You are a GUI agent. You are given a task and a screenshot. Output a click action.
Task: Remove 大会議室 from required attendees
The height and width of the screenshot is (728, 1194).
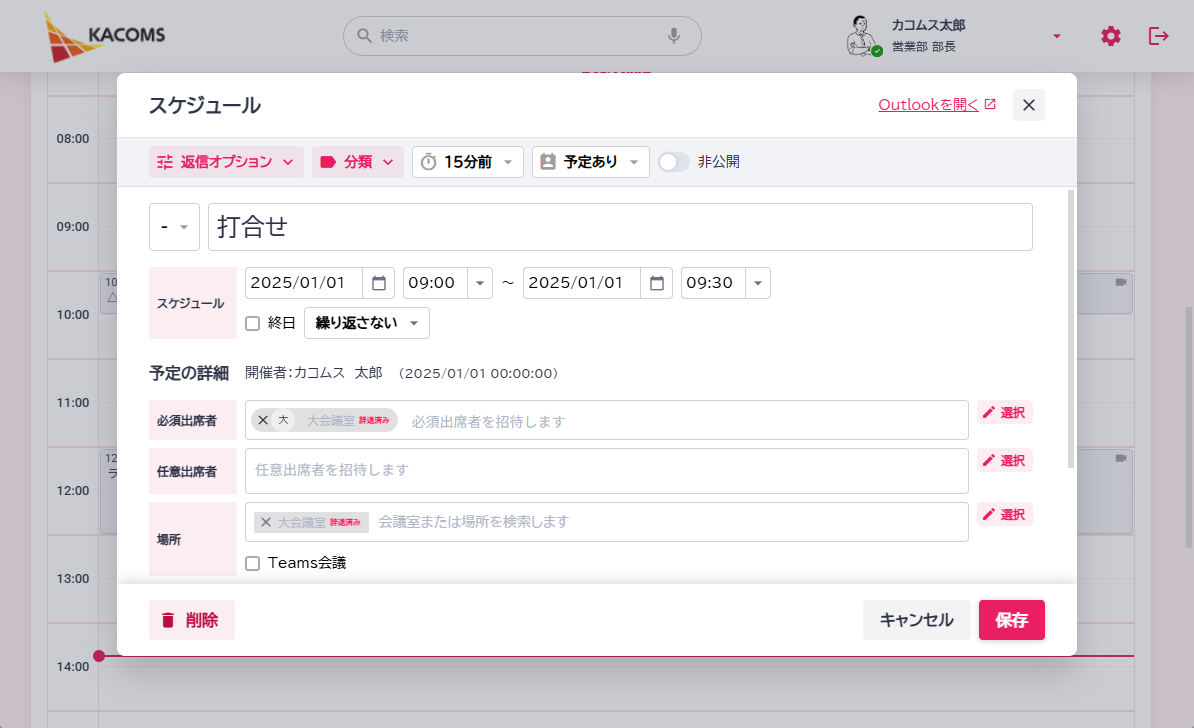[263, 420]
